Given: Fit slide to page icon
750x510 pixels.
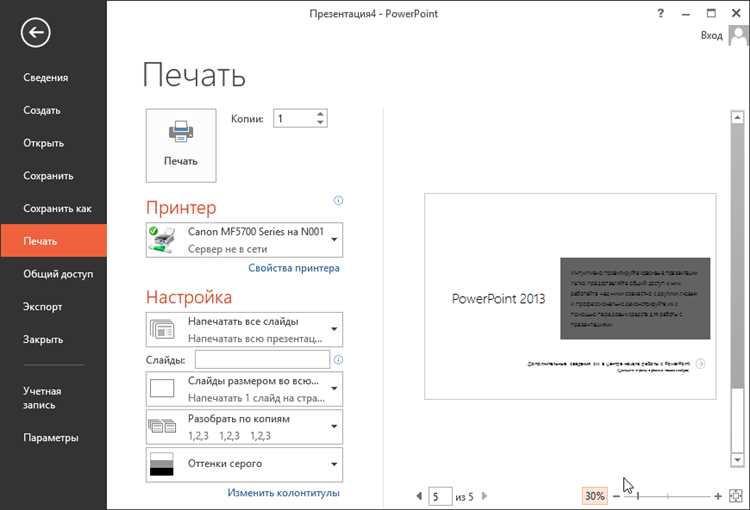Looking at the screenshot, I should point(736,496).
